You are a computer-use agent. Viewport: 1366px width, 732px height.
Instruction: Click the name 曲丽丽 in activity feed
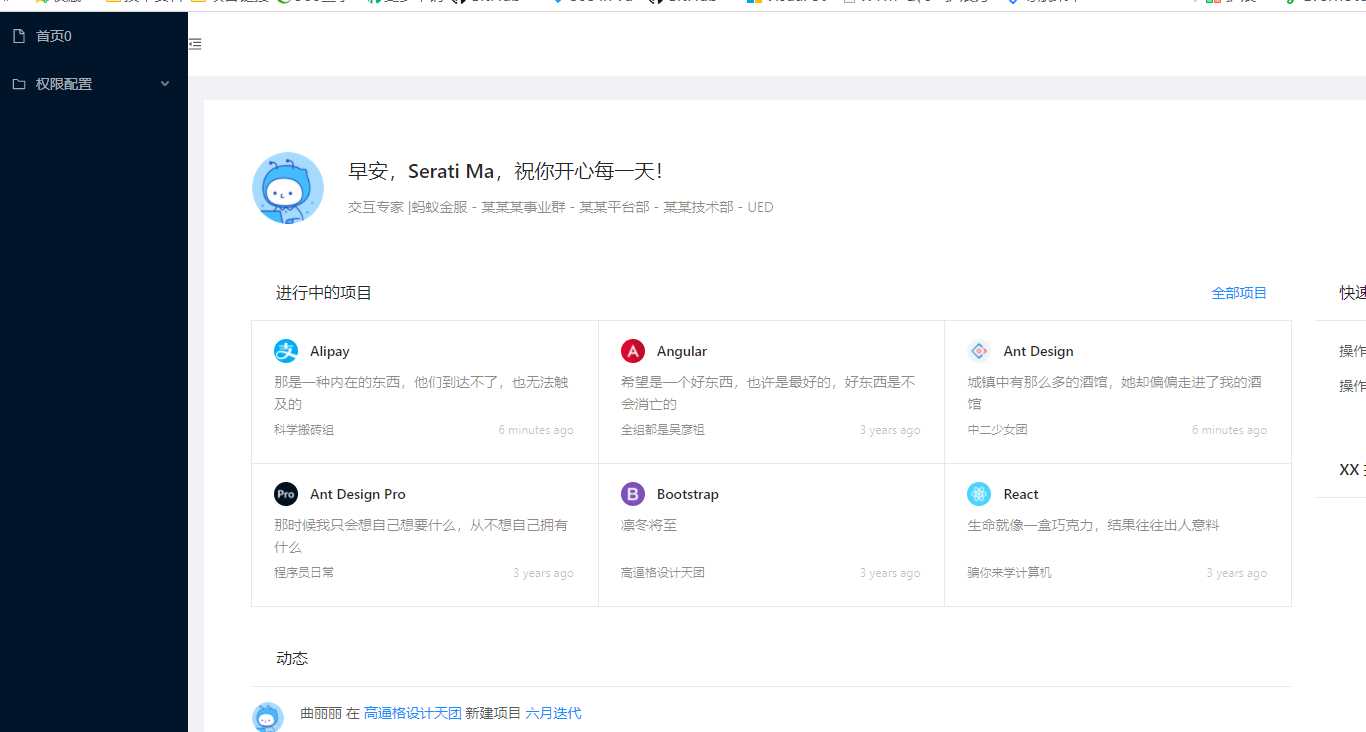(321, 713)
